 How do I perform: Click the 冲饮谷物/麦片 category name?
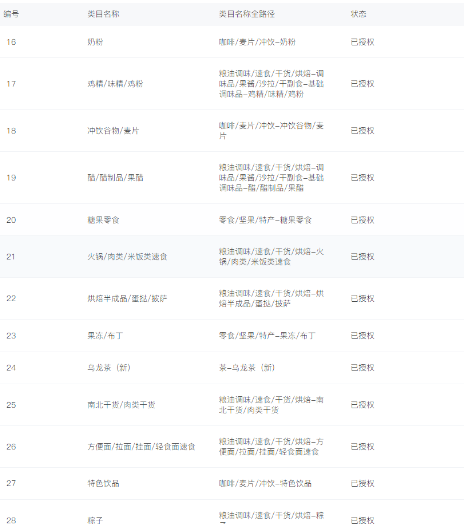click(x=113, y=131)
